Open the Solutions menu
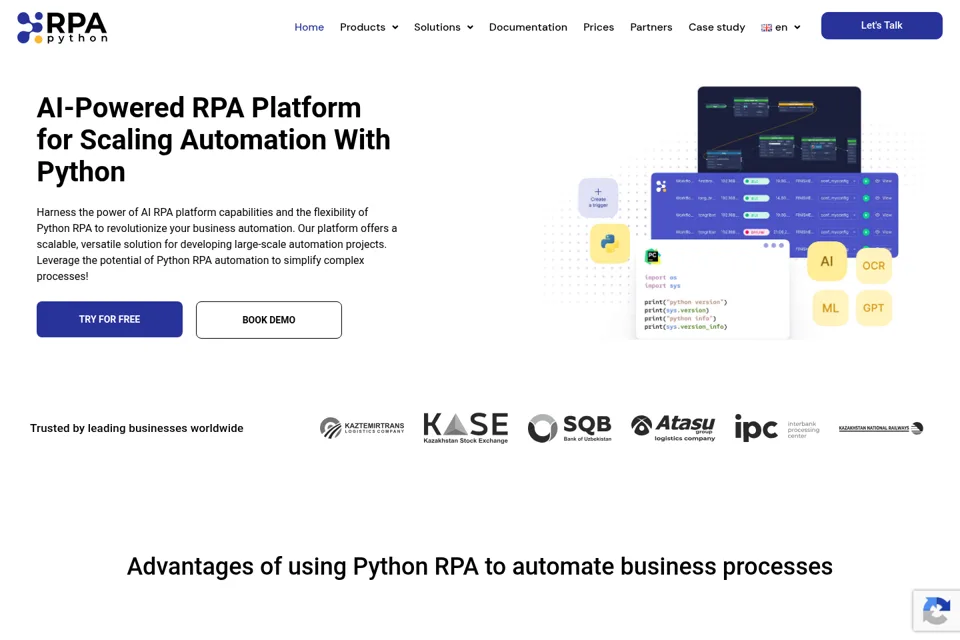 pyautogui.click(x=437, y=27)
